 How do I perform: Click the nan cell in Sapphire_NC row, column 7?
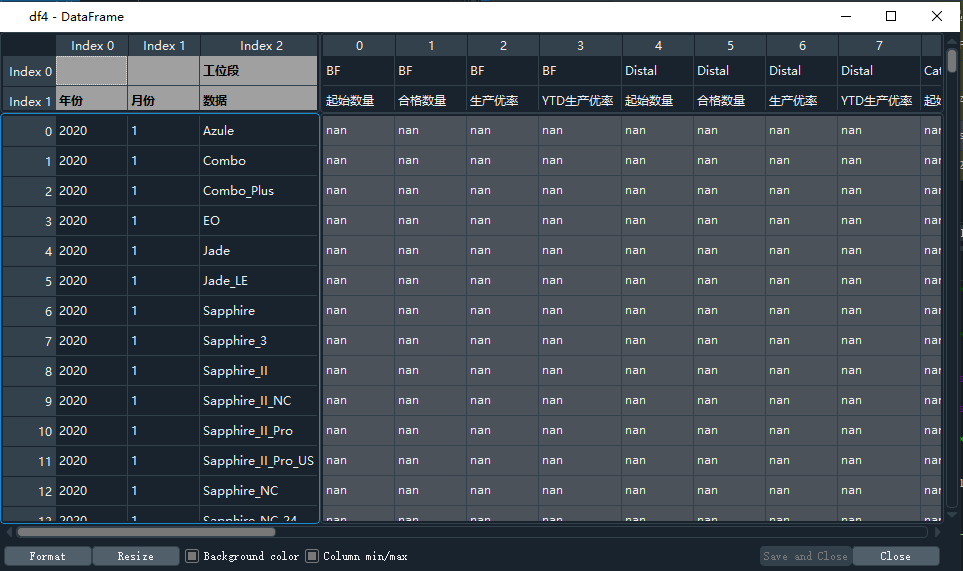879,491
